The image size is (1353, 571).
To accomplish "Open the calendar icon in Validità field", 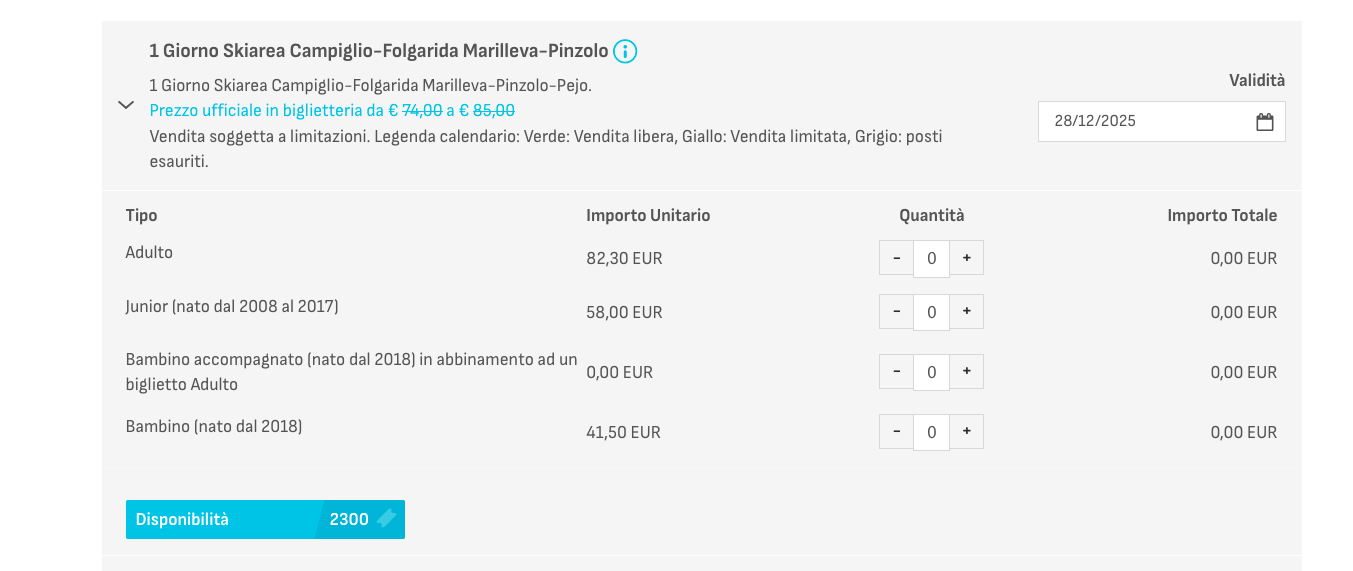I will pyautogui.click(x=1265, y=122).
